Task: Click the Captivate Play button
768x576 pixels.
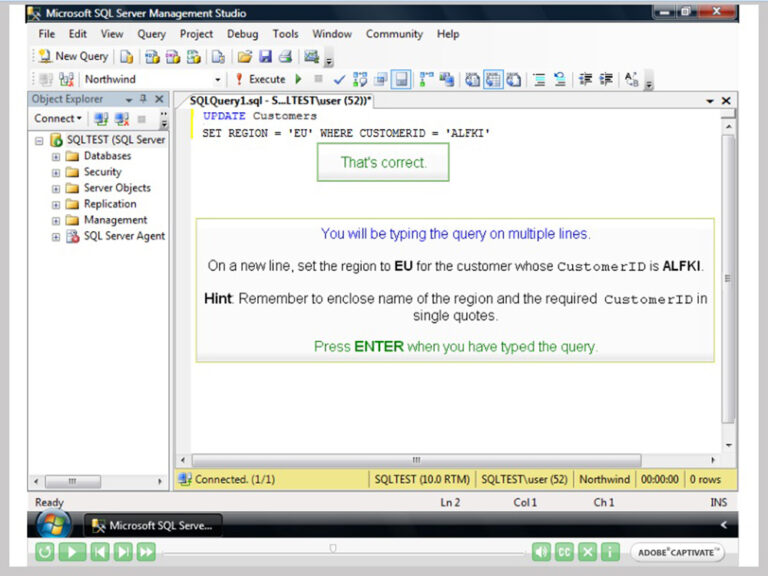Action: [x=72, y=552]
